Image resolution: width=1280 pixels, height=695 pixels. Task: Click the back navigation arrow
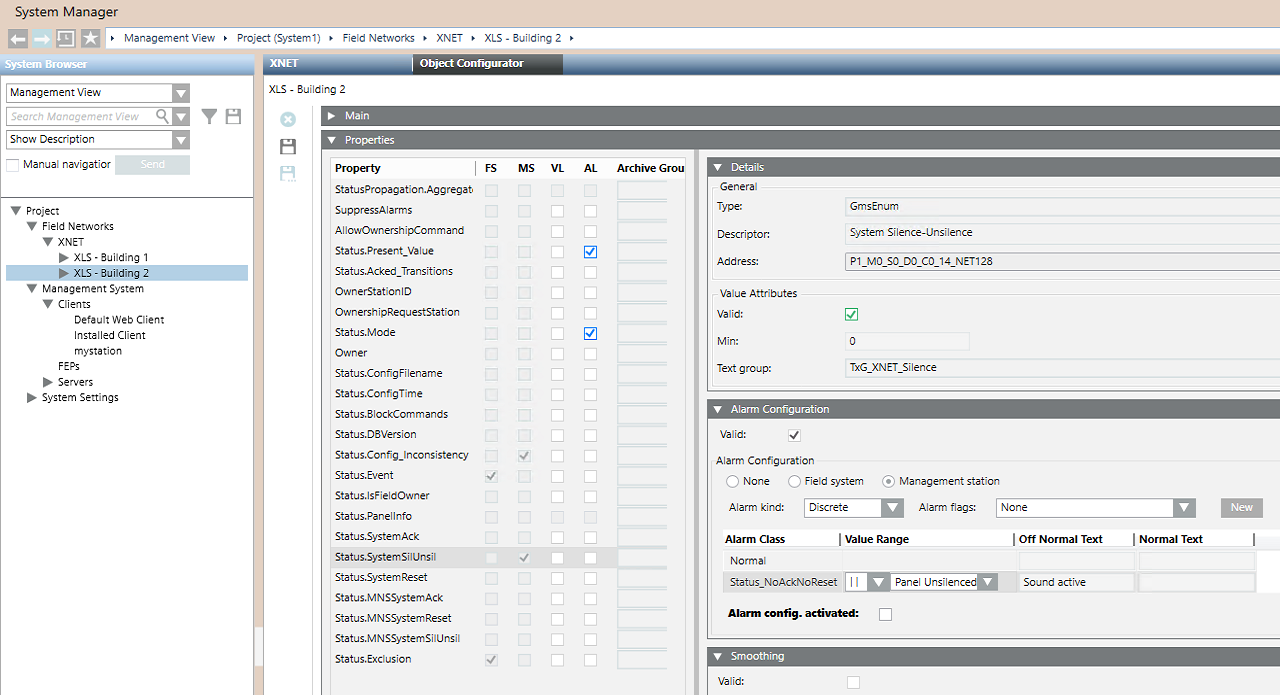[x=18, y=38]
